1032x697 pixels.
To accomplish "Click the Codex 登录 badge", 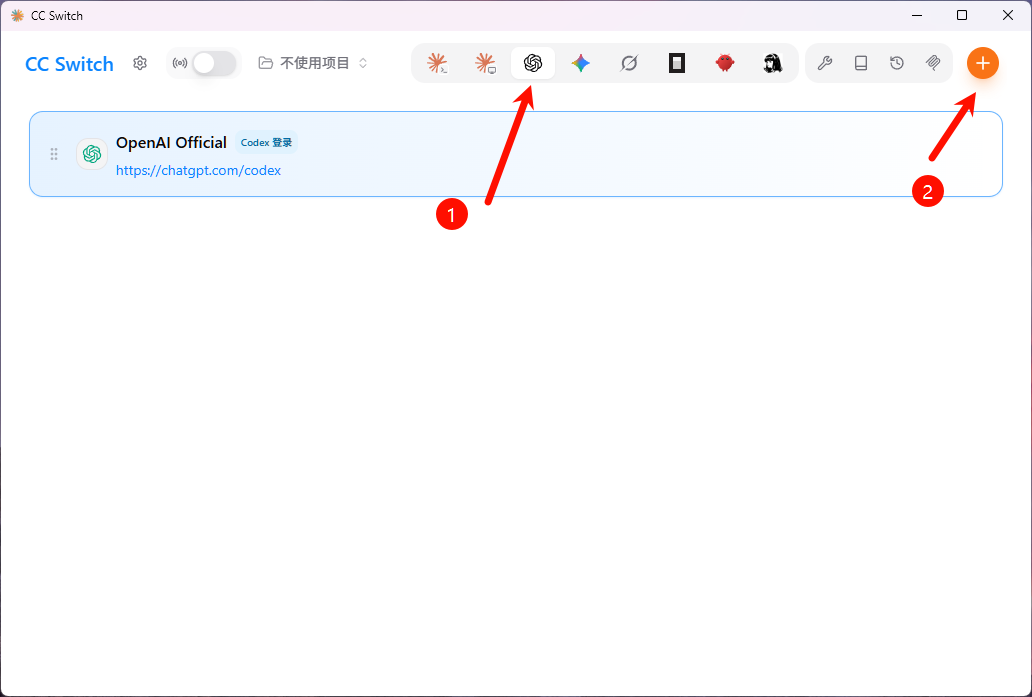I will point(266,143).
